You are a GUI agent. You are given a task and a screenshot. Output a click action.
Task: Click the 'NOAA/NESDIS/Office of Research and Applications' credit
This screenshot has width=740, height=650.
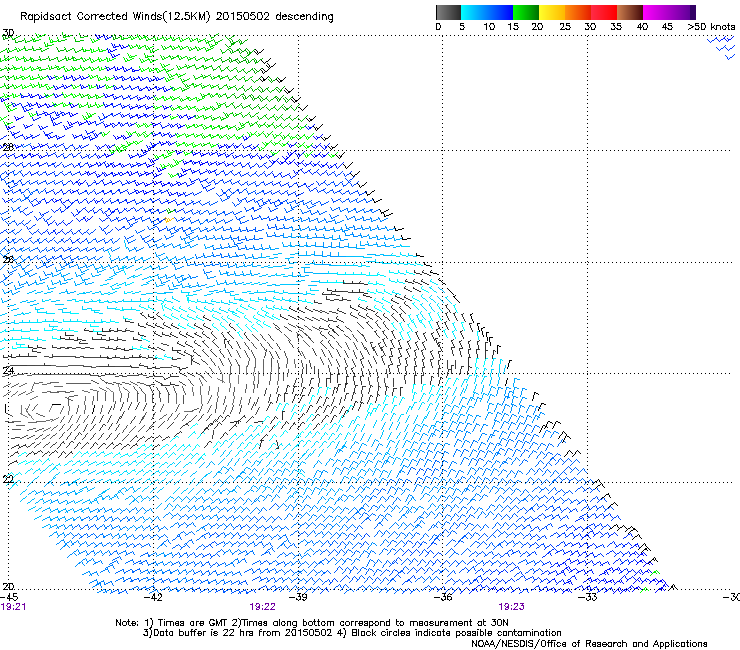[589, 644]
